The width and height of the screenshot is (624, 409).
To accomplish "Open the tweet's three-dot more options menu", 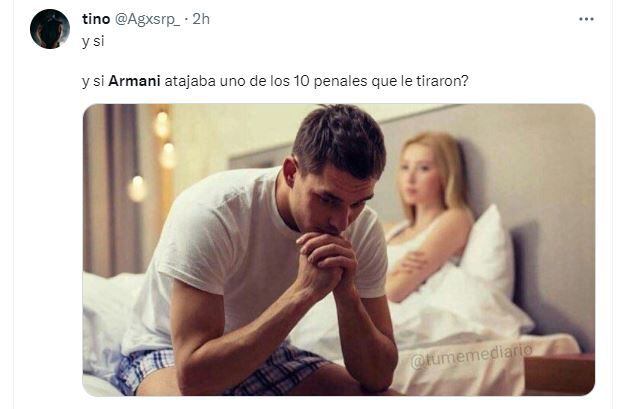I will coord(586,19).
